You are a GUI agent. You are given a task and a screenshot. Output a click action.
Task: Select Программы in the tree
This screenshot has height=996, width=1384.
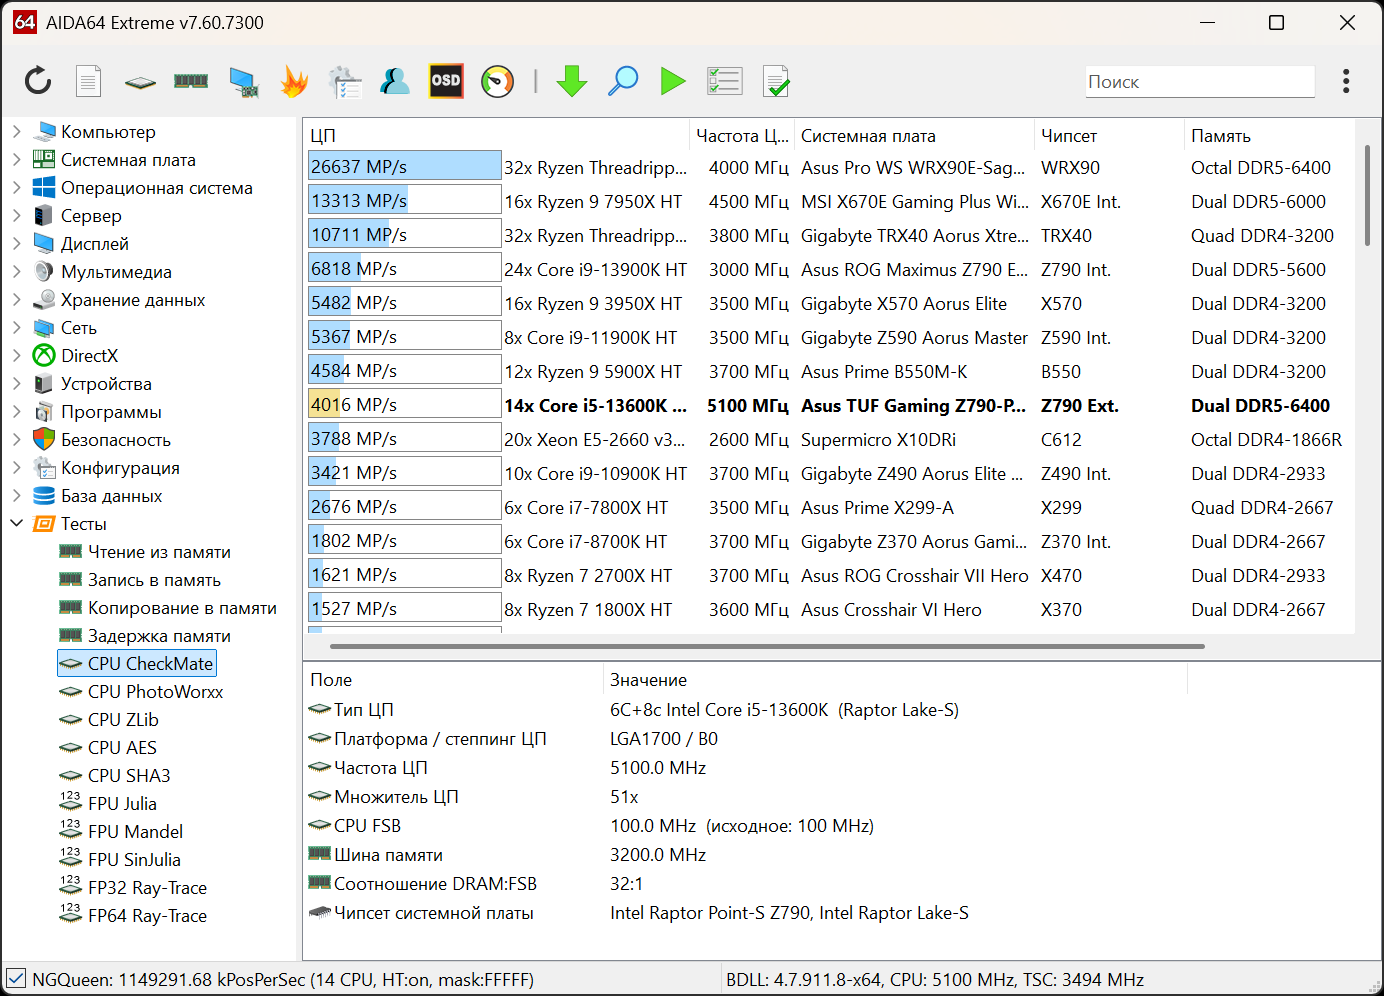coord(111,412)
